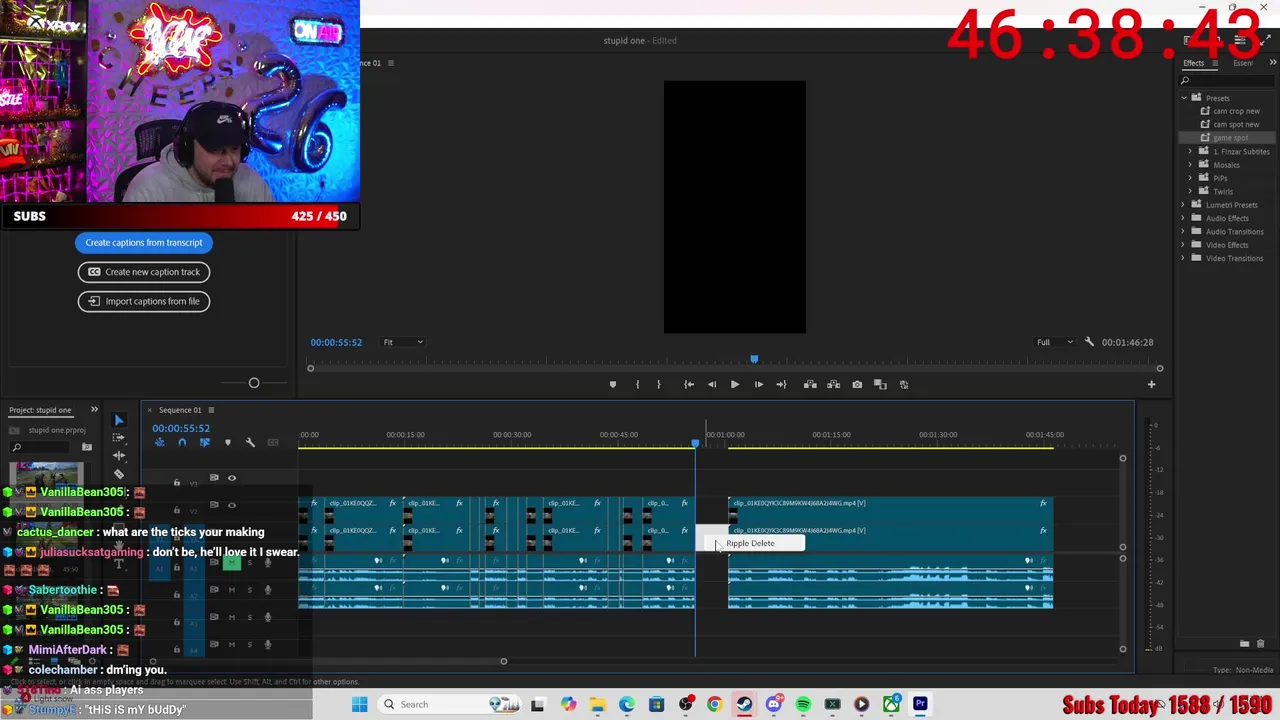Toggle Insert and overwrite sequences as nests
This screenshot has height=720, width=1280.
pyautogui.click(x=159, y=442)
